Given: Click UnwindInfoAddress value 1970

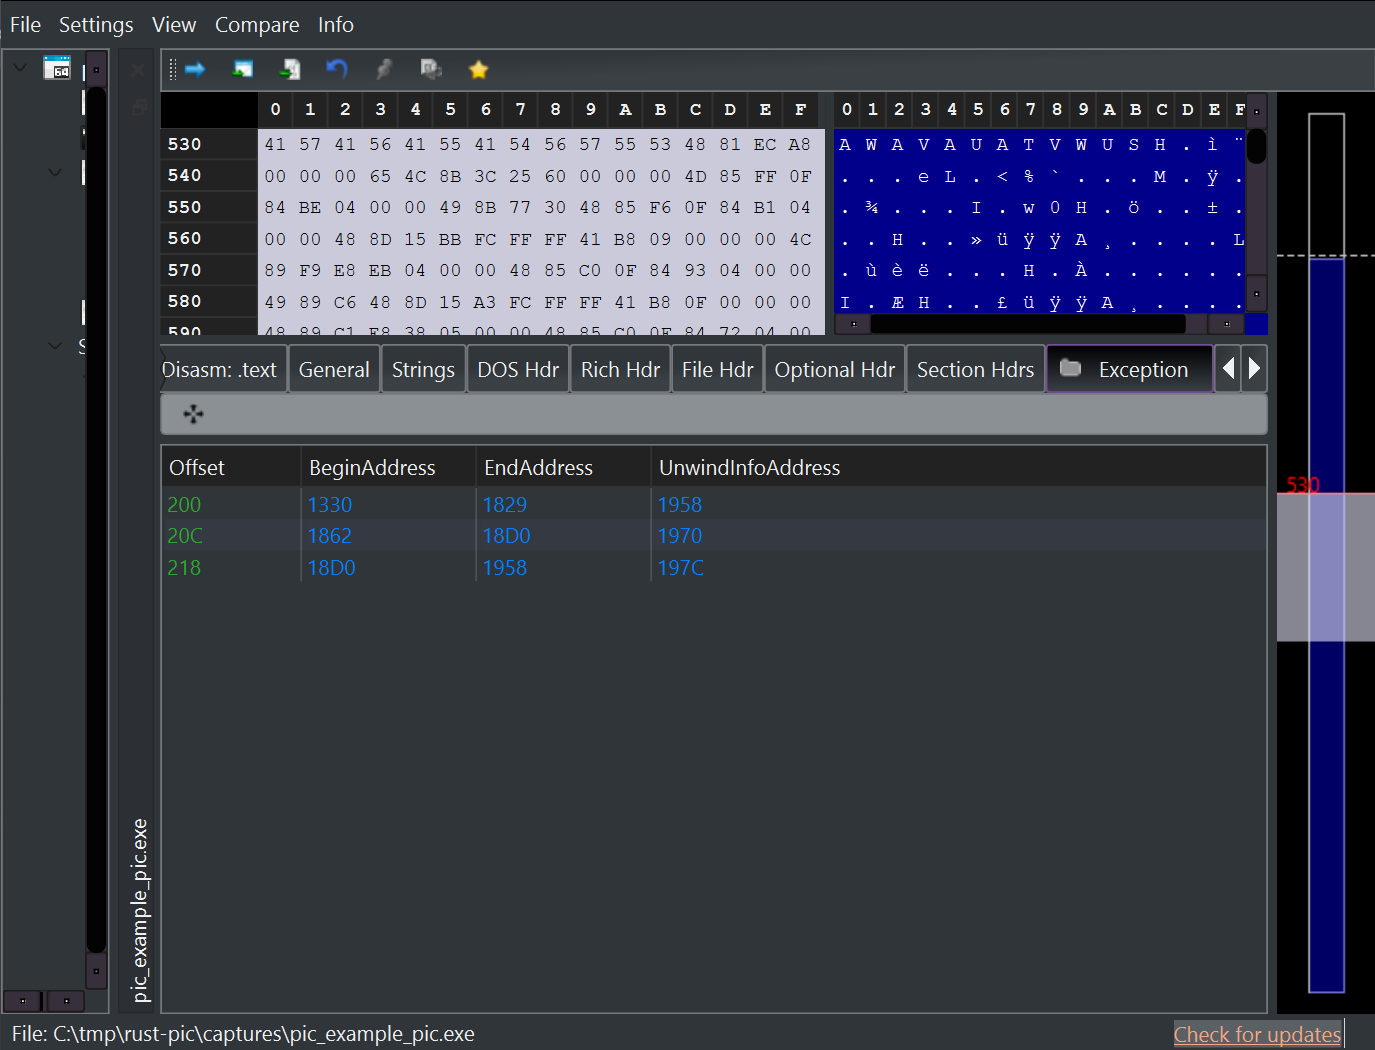Looking at the screenshot, I should pos(680,536).
